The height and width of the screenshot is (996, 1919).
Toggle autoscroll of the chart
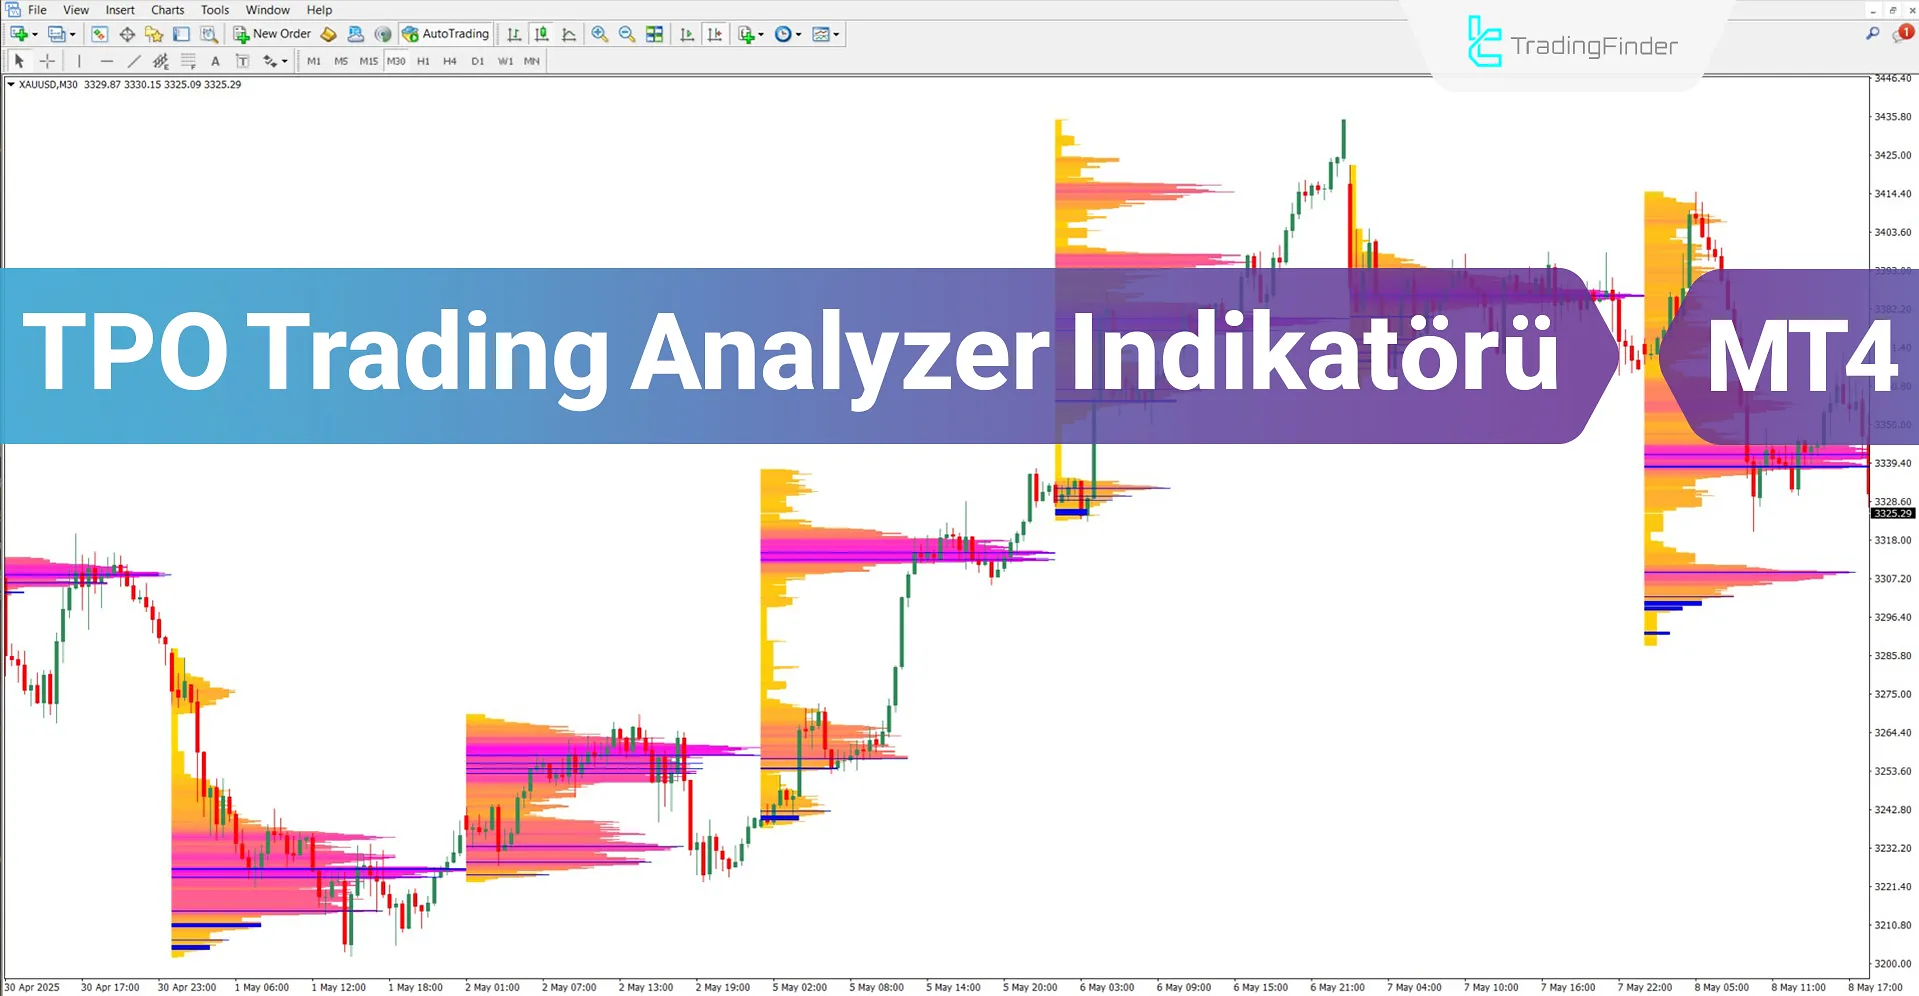[686, 33]
